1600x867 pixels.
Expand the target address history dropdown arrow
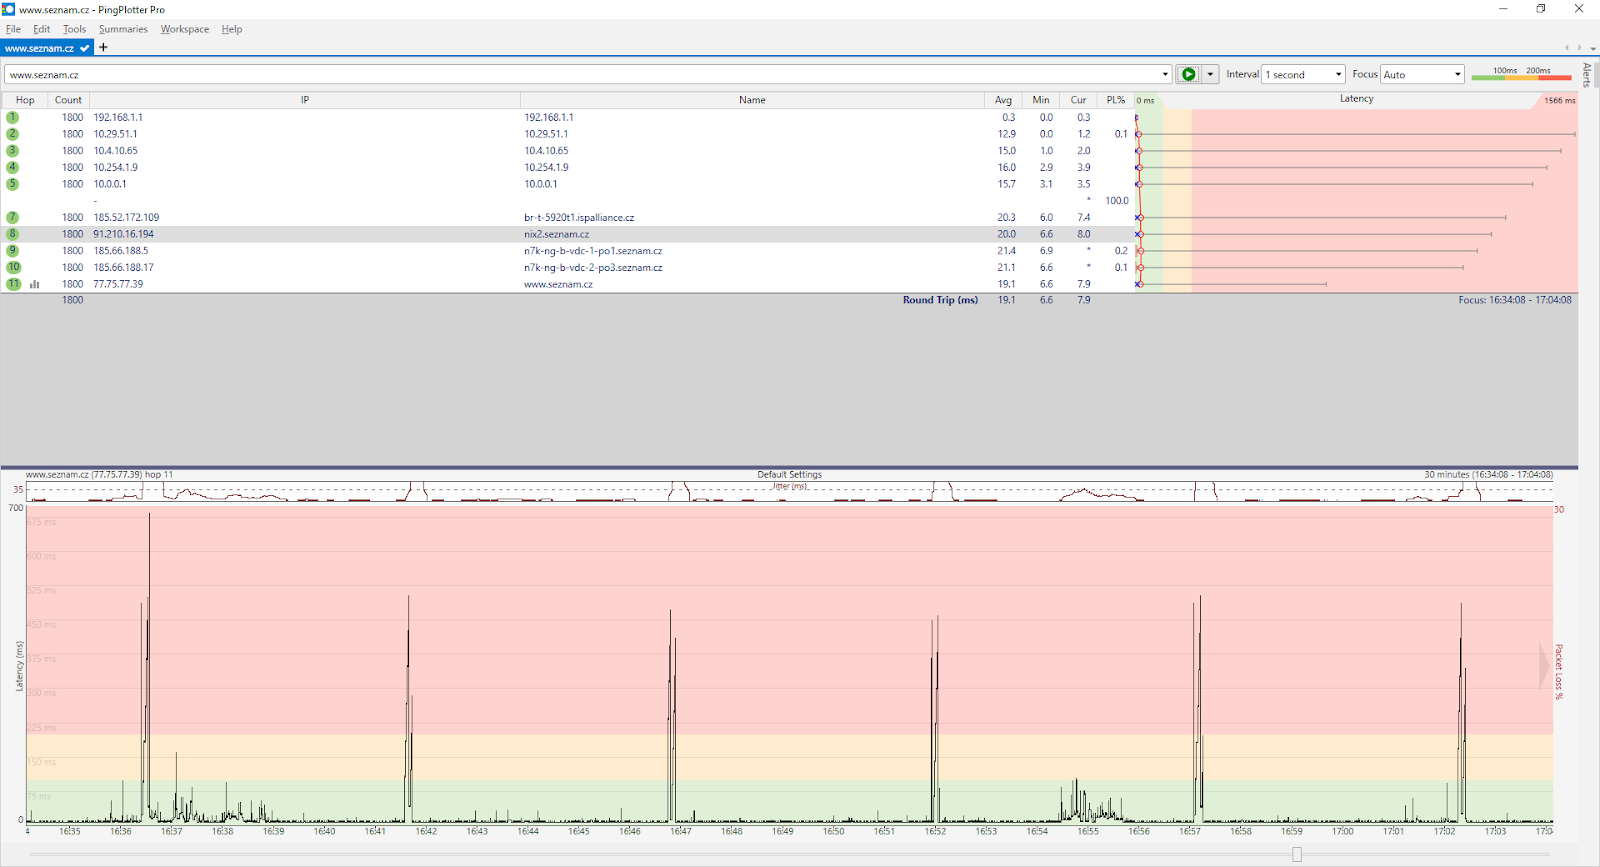click(1165, 74)
